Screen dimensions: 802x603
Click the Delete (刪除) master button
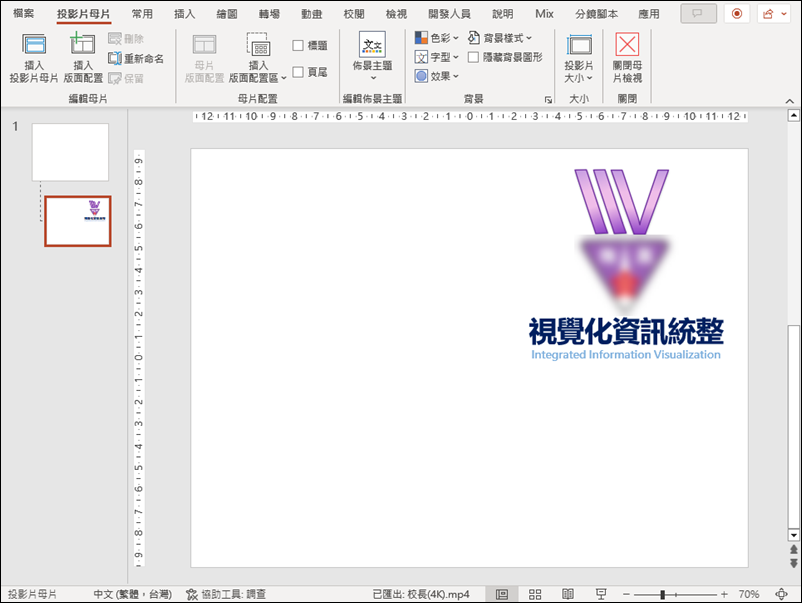pos(126,38)
